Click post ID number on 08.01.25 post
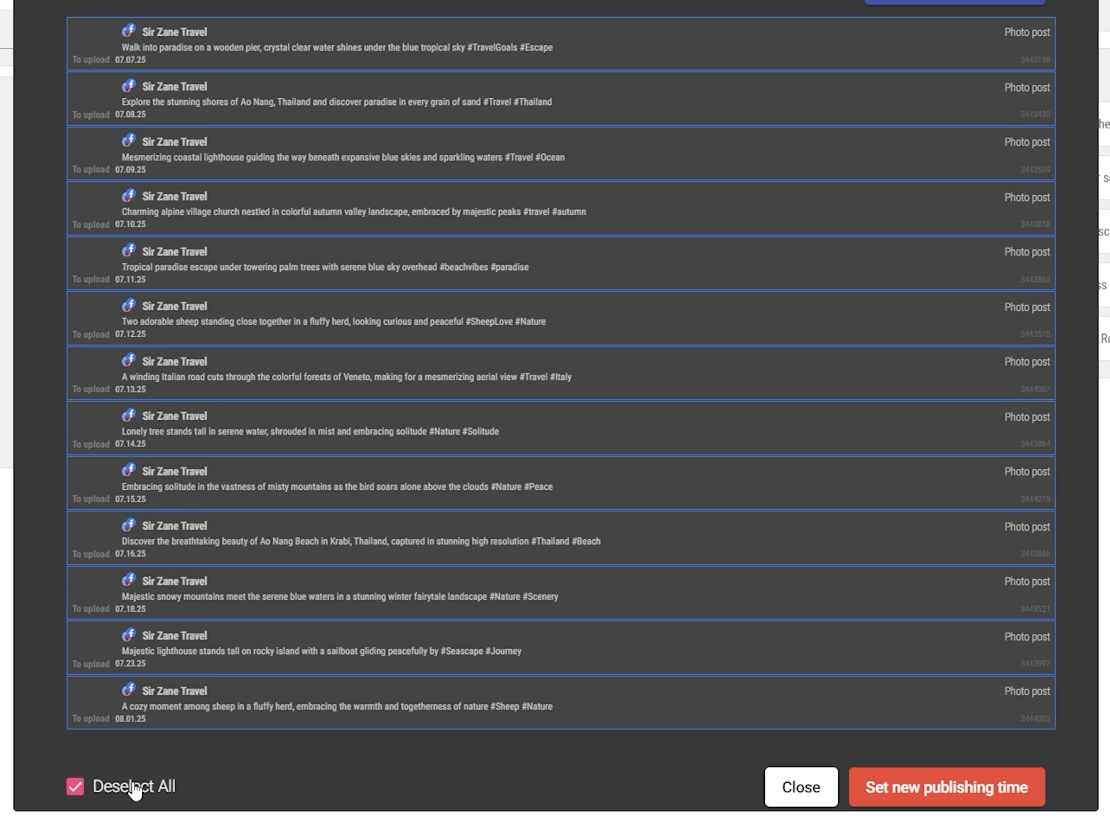Screen dimensions: 1110x822 pyautogui.click(x=1034, y=719)
